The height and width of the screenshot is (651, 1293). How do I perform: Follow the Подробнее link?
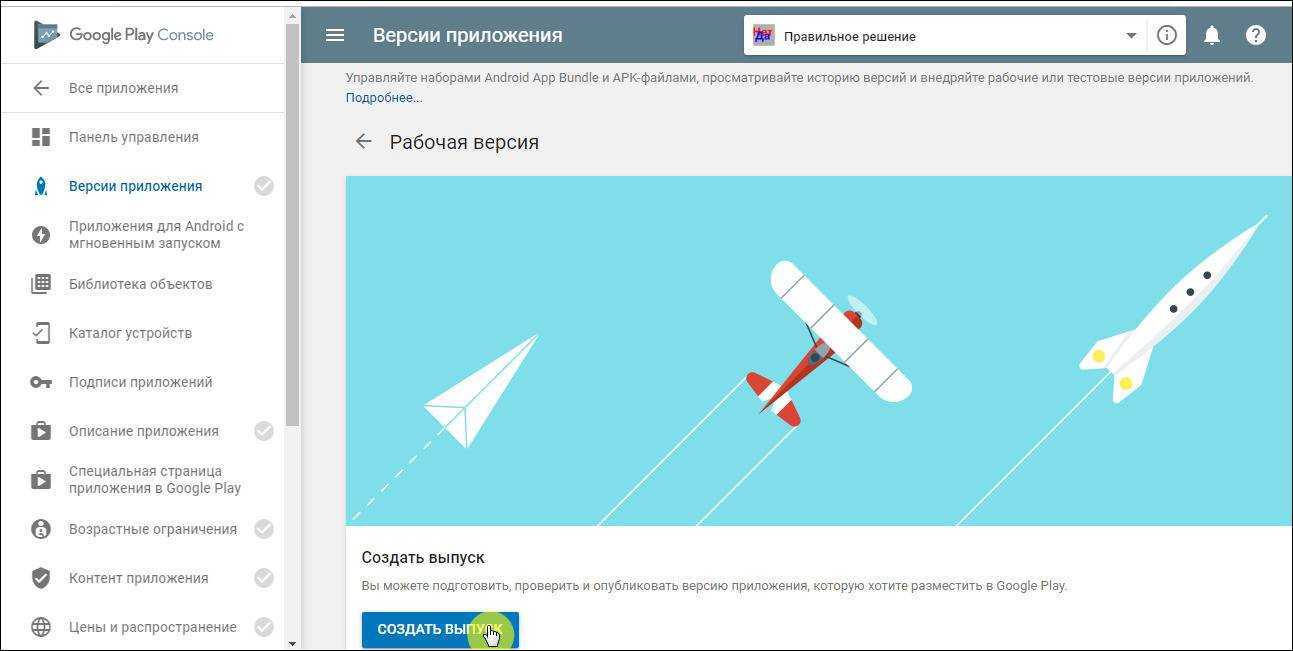tap(384, 97)
